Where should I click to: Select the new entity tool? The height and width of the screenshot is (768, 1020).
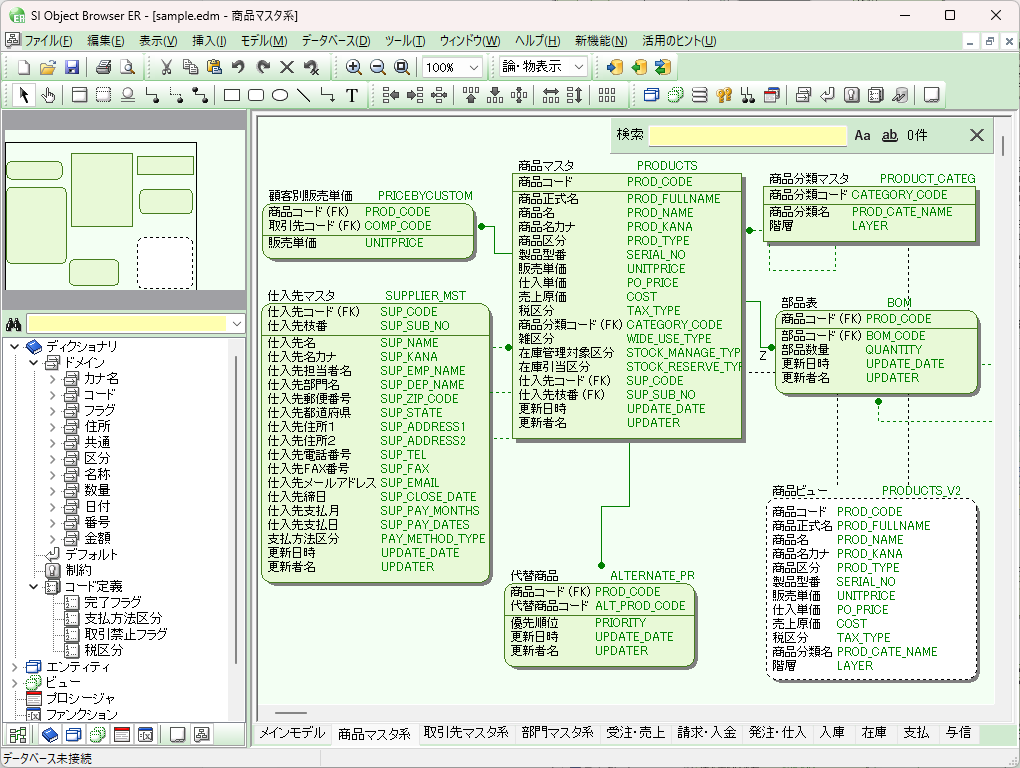(x=79, y=96)
